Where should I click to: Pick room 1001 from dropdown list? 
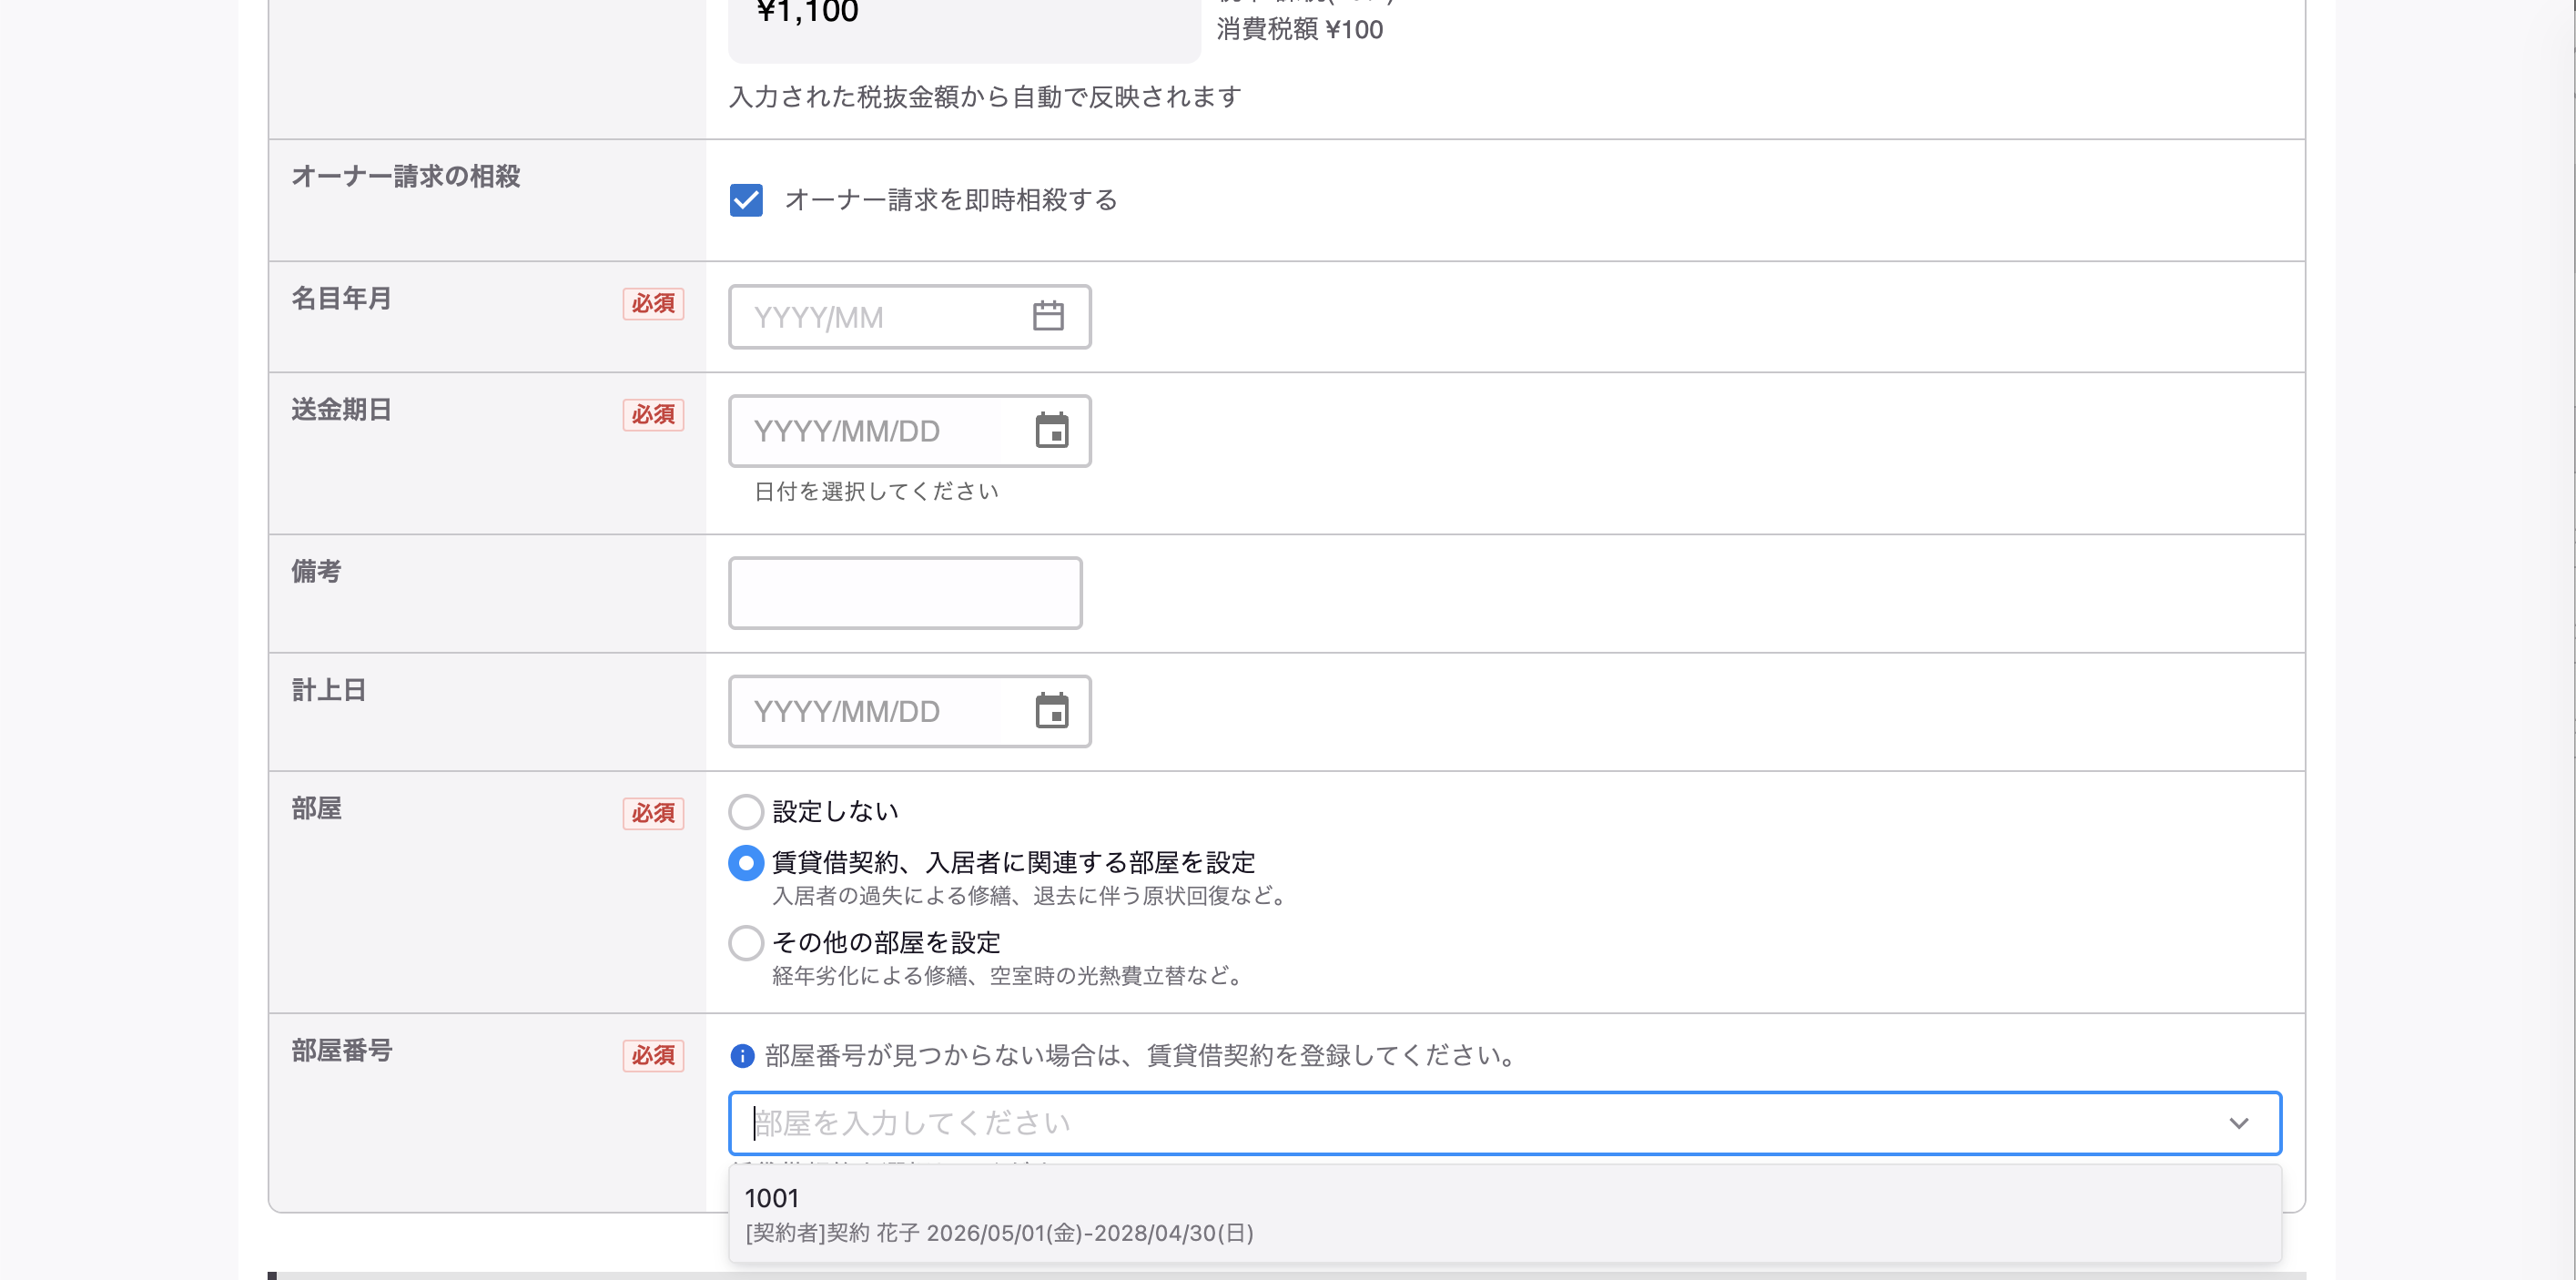(1504, 1214)
